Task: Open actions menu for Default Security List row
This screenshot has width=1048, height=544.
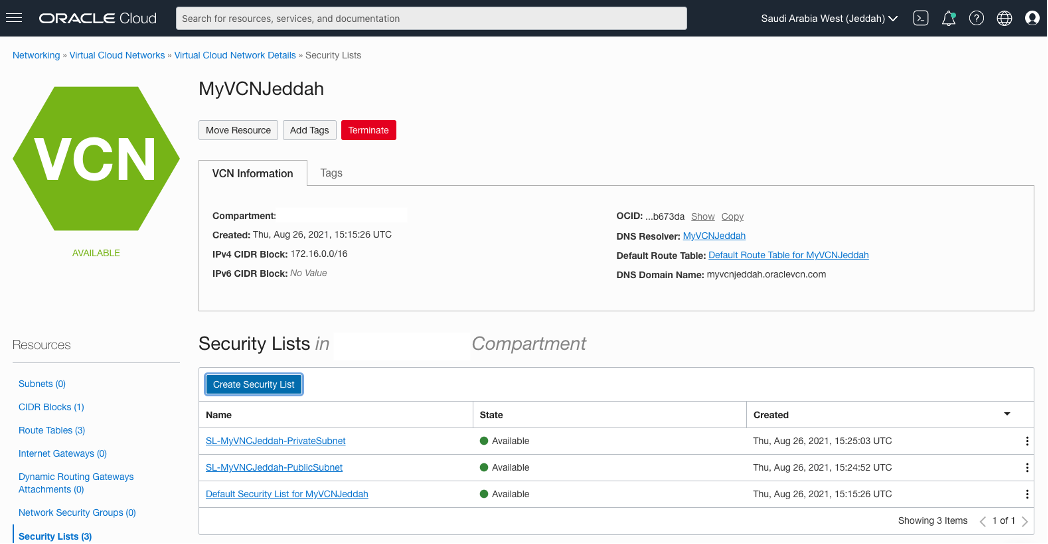Action: click(1027, 495)
